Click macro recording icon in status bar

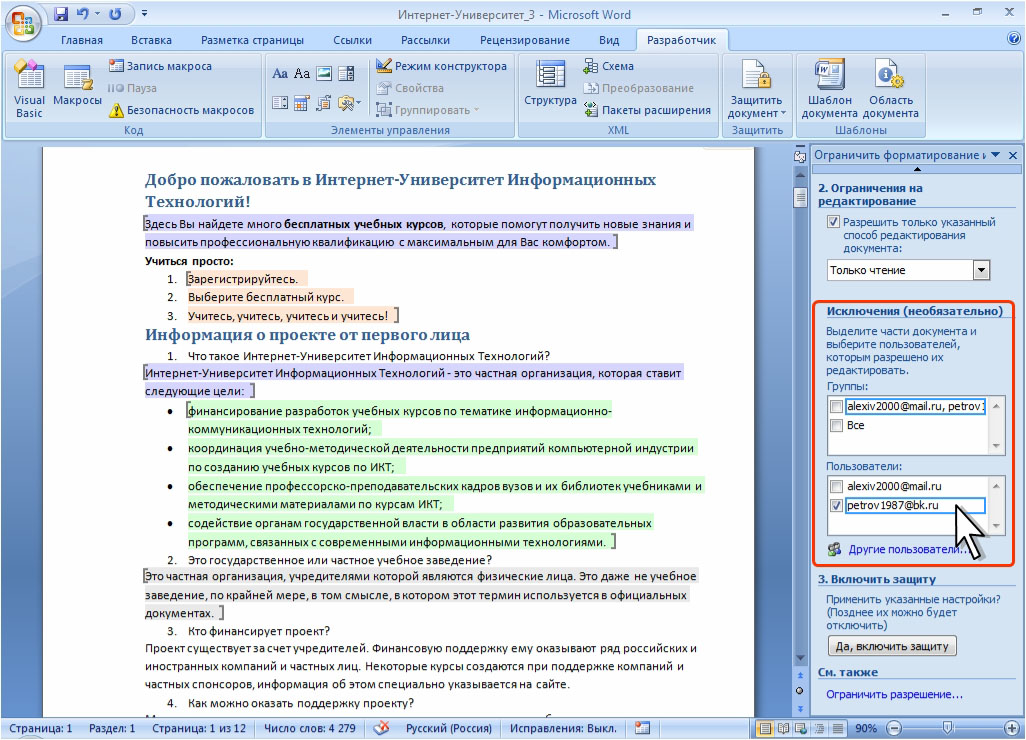(x=643, y=728)
